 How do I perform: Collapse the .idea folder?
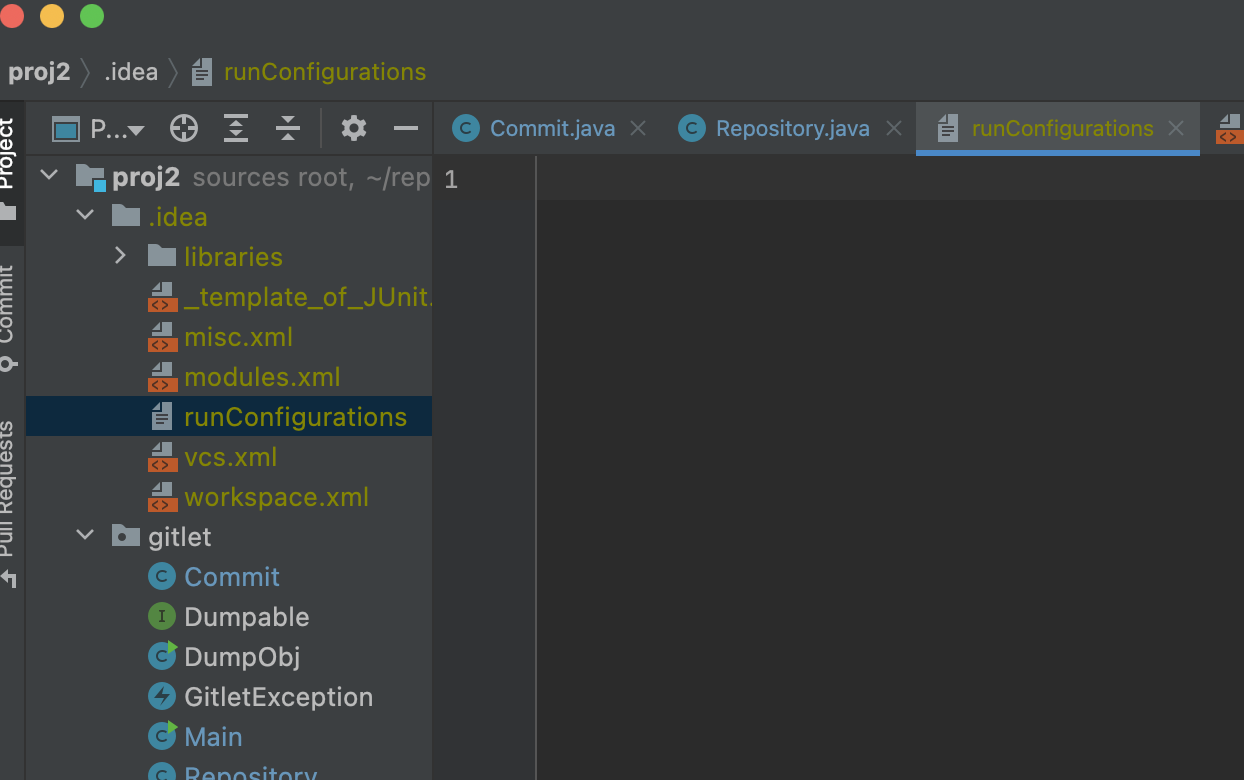pyautogui.click(x=85, y=217)
